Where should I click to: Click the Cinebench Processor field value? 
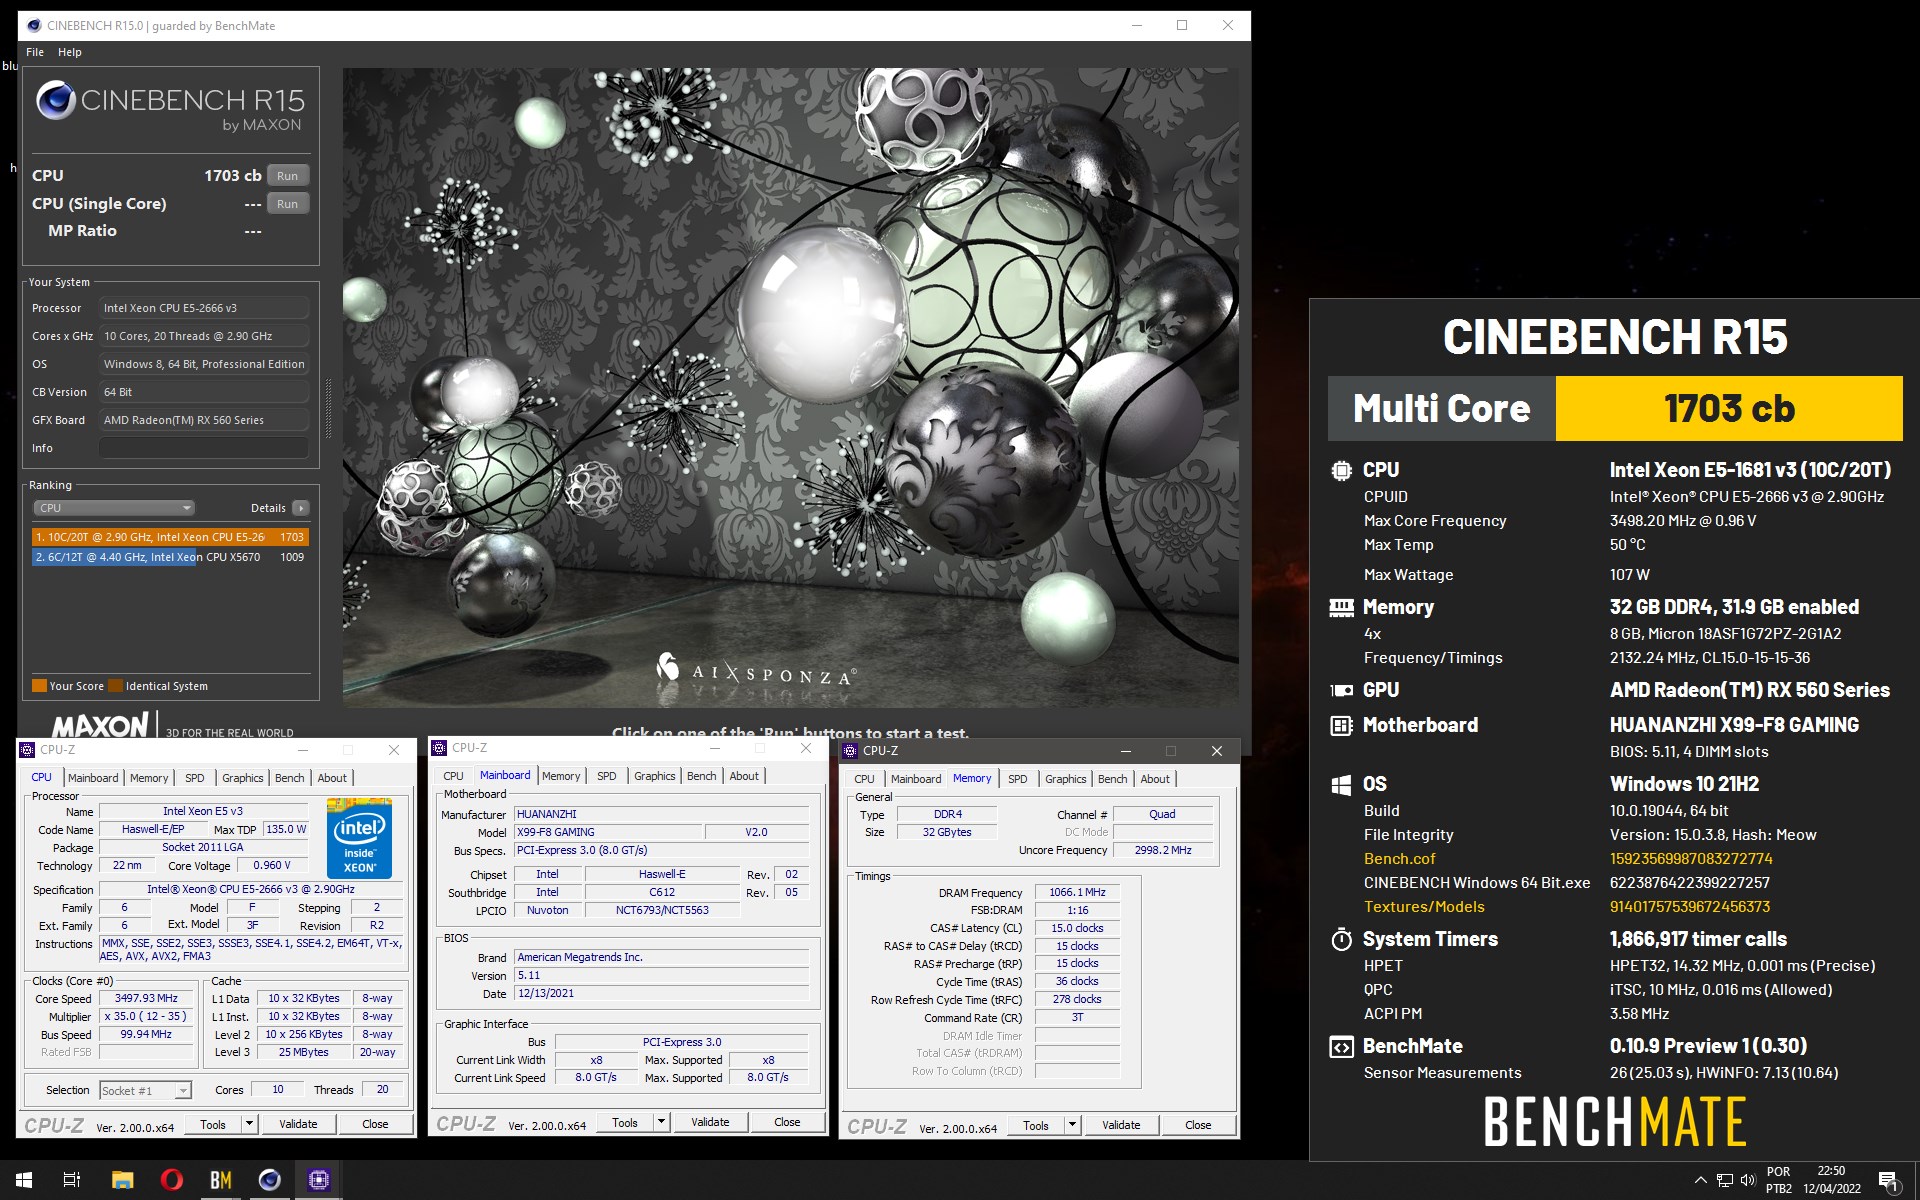coord(204,308)
